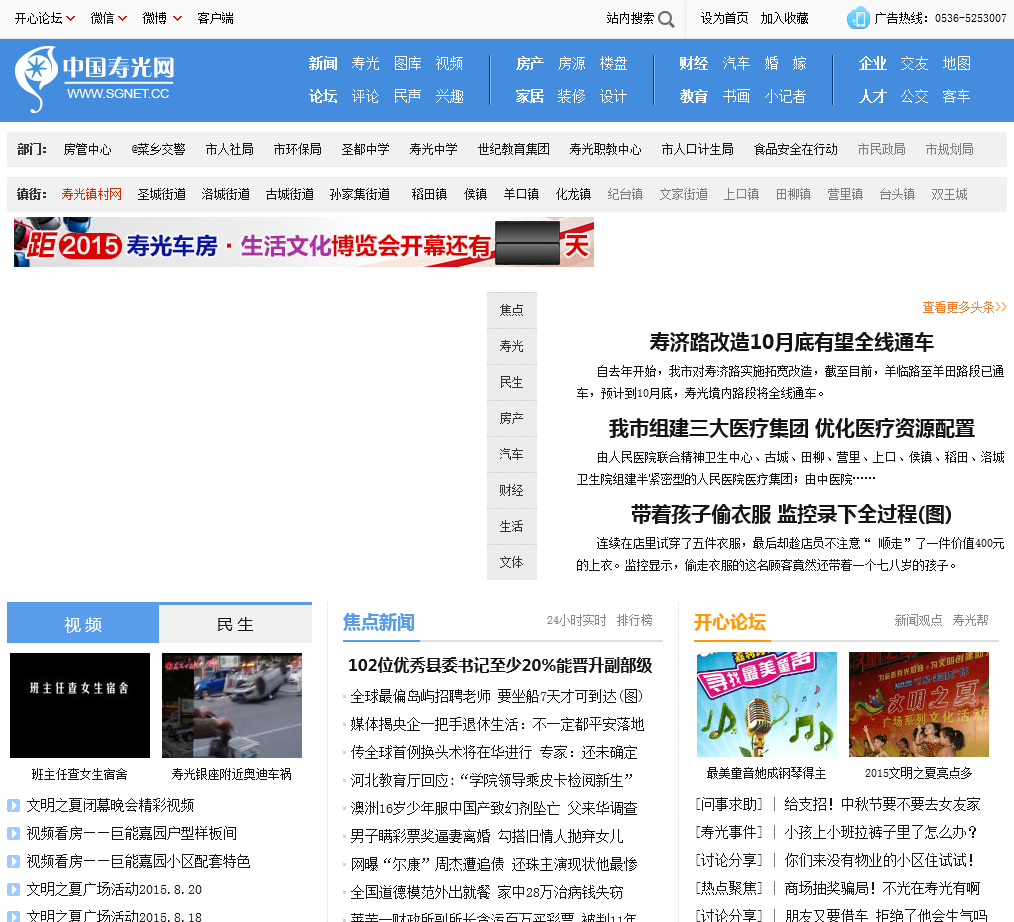Viewport: 1014px width, 922px height.
Task: Click the mobile client phone icon
Action: click(x=857, y=18)
